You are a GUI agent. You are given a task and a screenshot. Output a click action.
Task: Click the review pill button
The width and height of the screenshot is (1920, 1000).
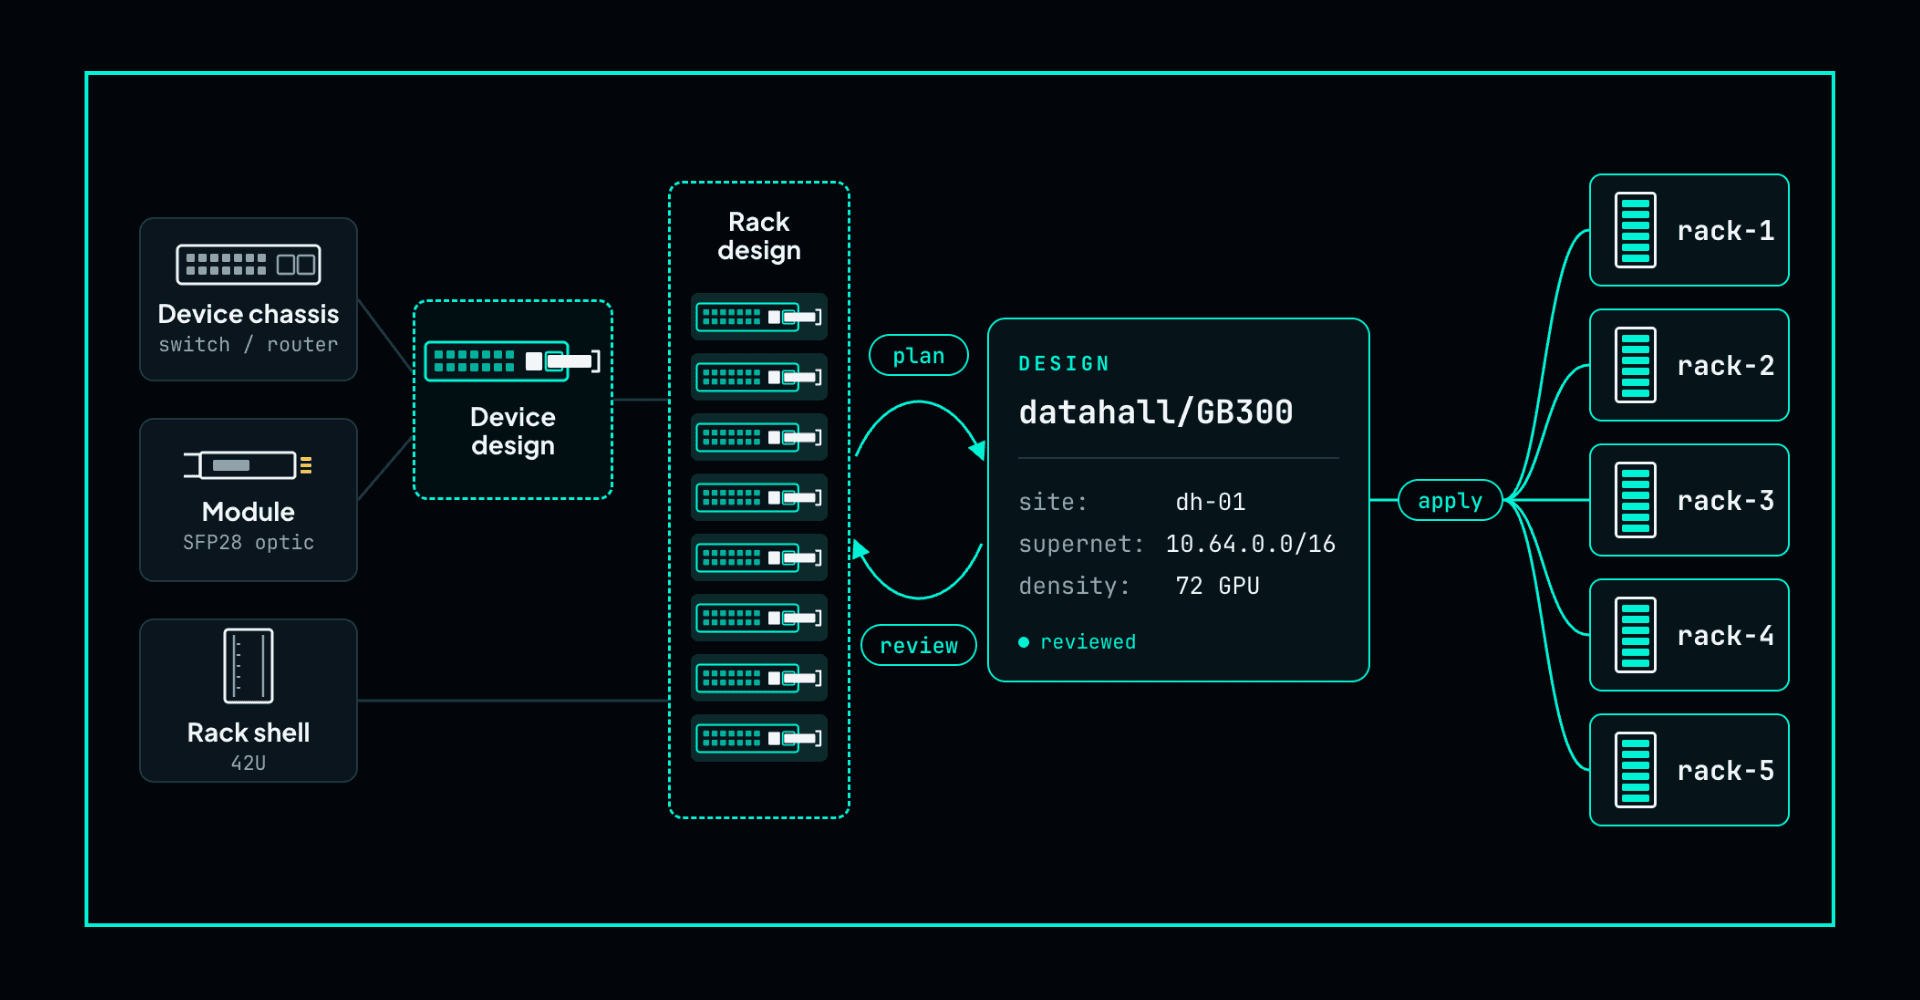pyautogui.click(x=919, y=645)
